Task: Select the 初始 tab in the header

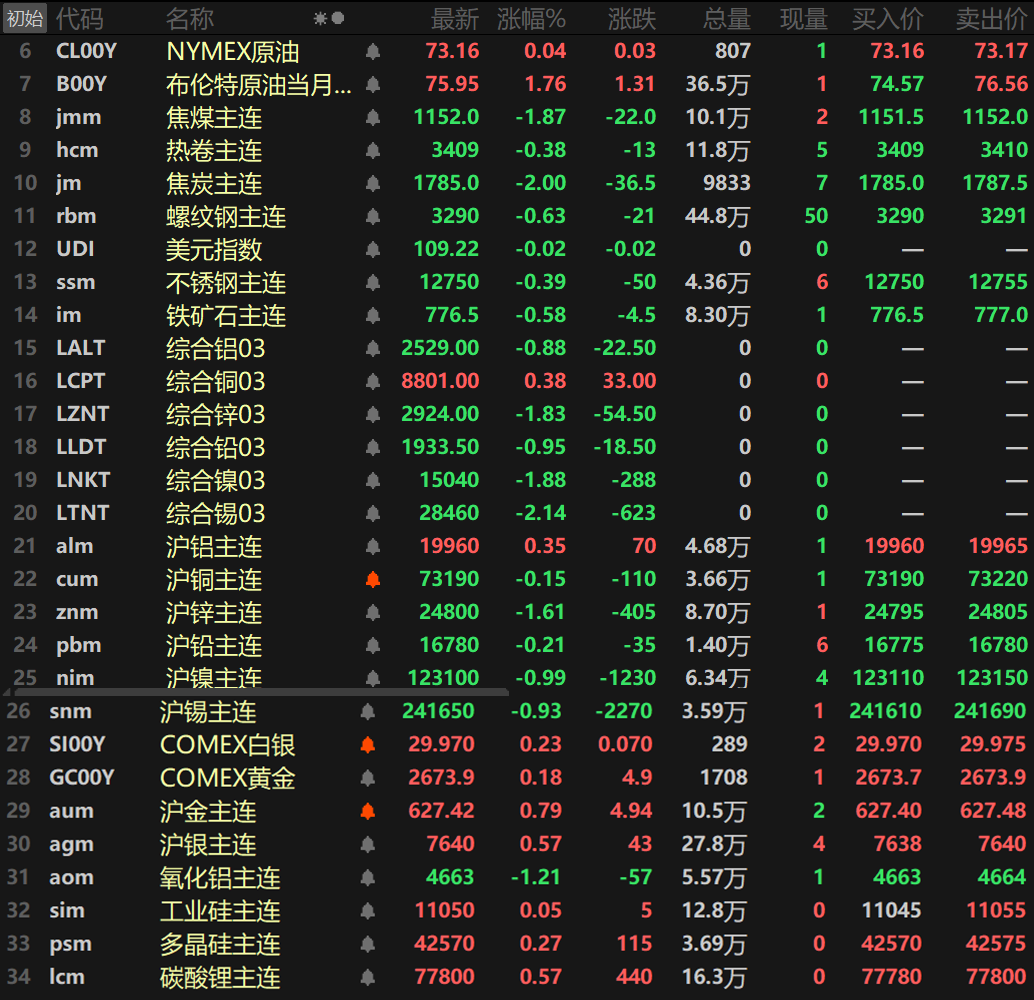Action: (25, 18)
